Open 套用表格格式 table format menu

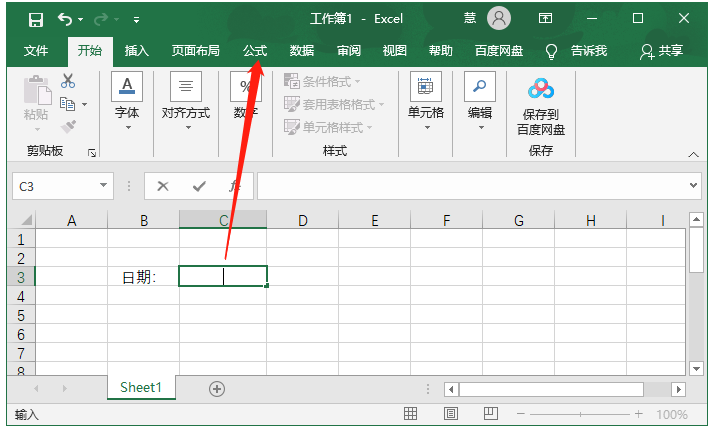pos(334,105)
